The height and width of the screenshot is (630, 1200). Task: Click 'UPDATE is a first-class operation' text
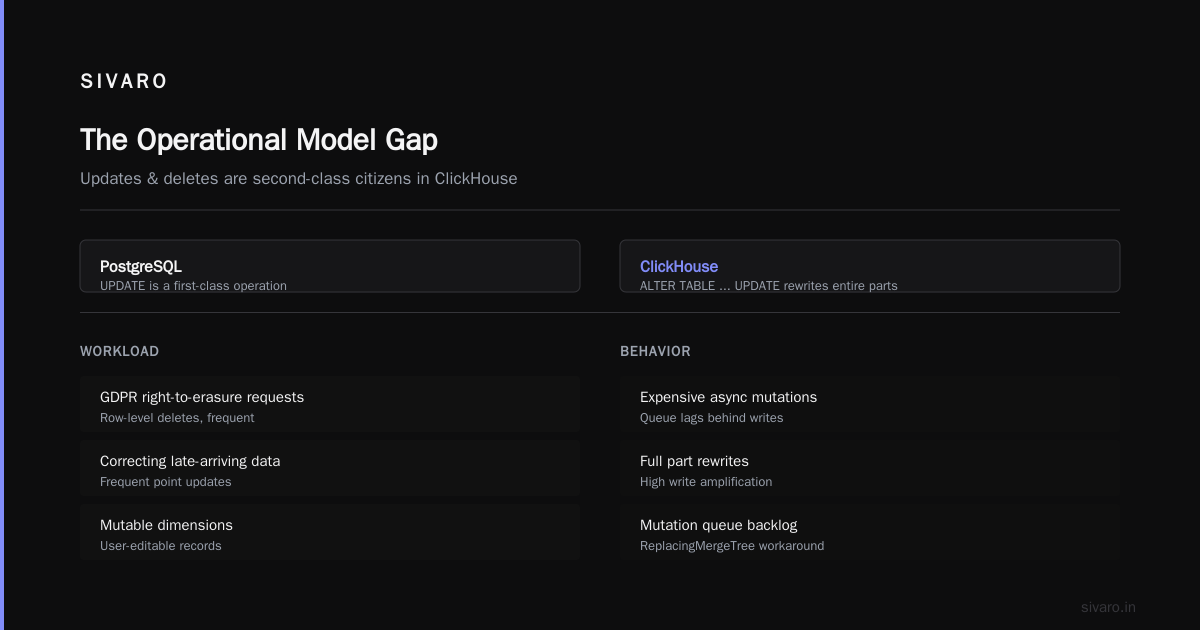point(193,286)
